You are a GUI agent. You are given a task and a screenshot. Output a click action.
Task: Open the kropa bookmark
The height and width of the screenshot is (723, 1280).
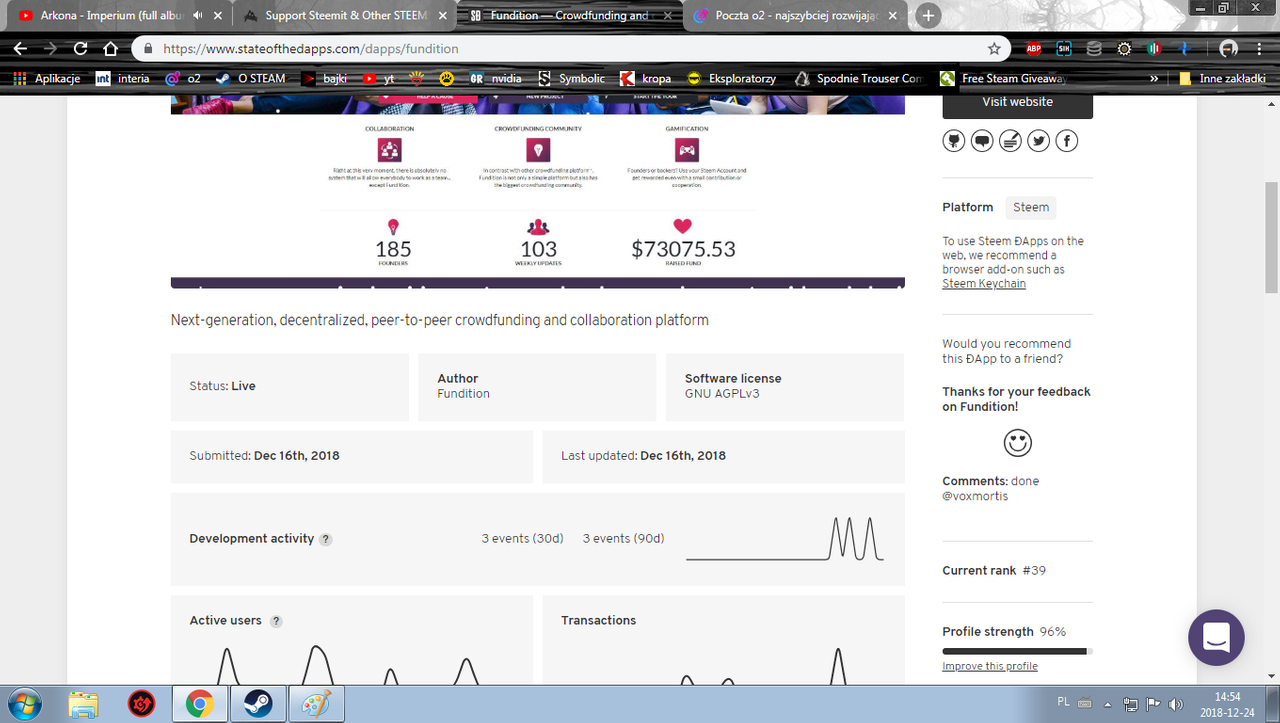tap(644, 78)
